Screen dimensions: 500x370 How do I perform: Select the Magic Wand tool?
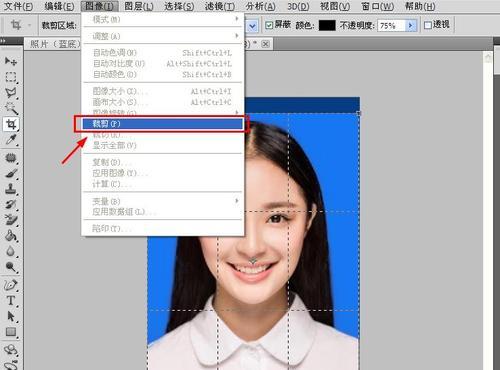tap(11, 108)
